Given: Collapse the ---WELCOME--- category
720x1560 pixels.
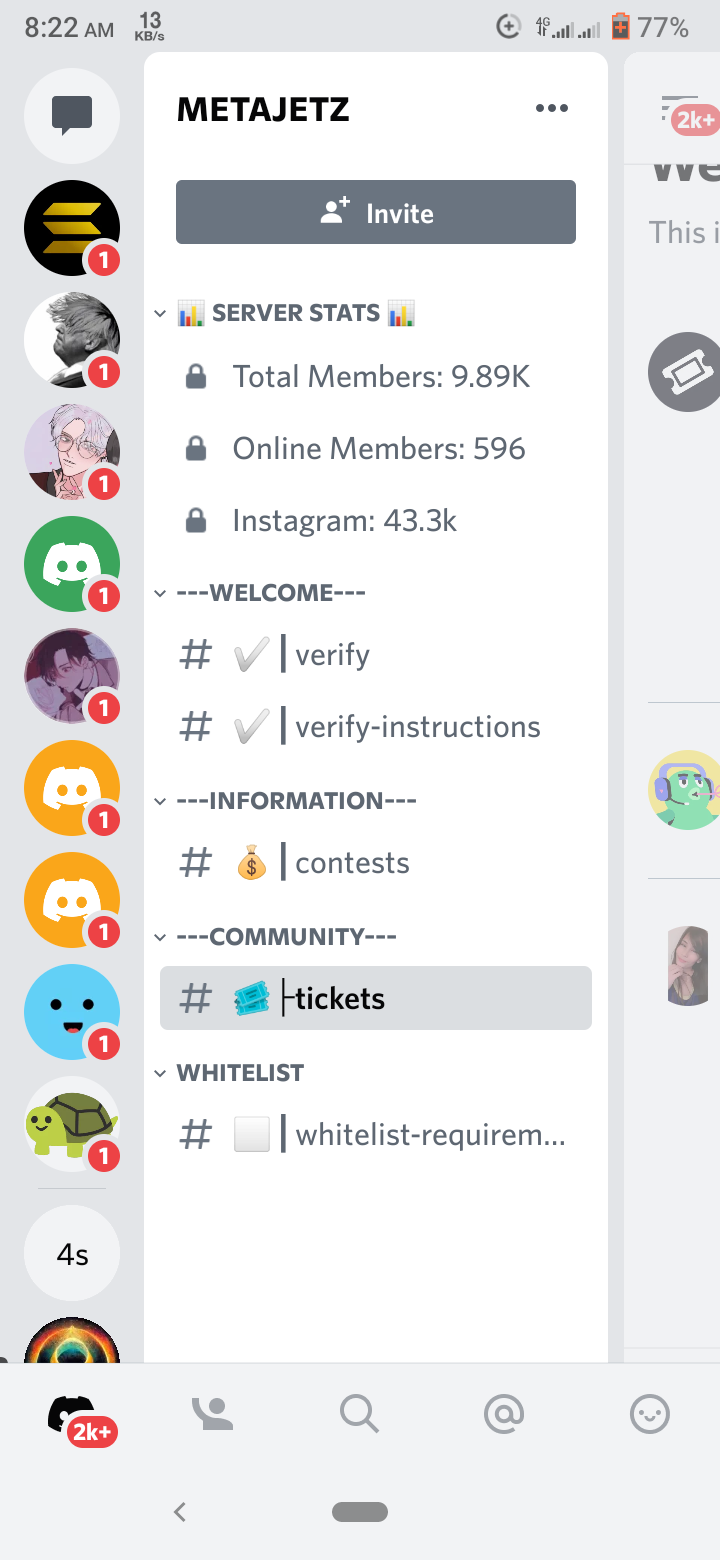Looking at the screenshot, I should coord(260,593).
